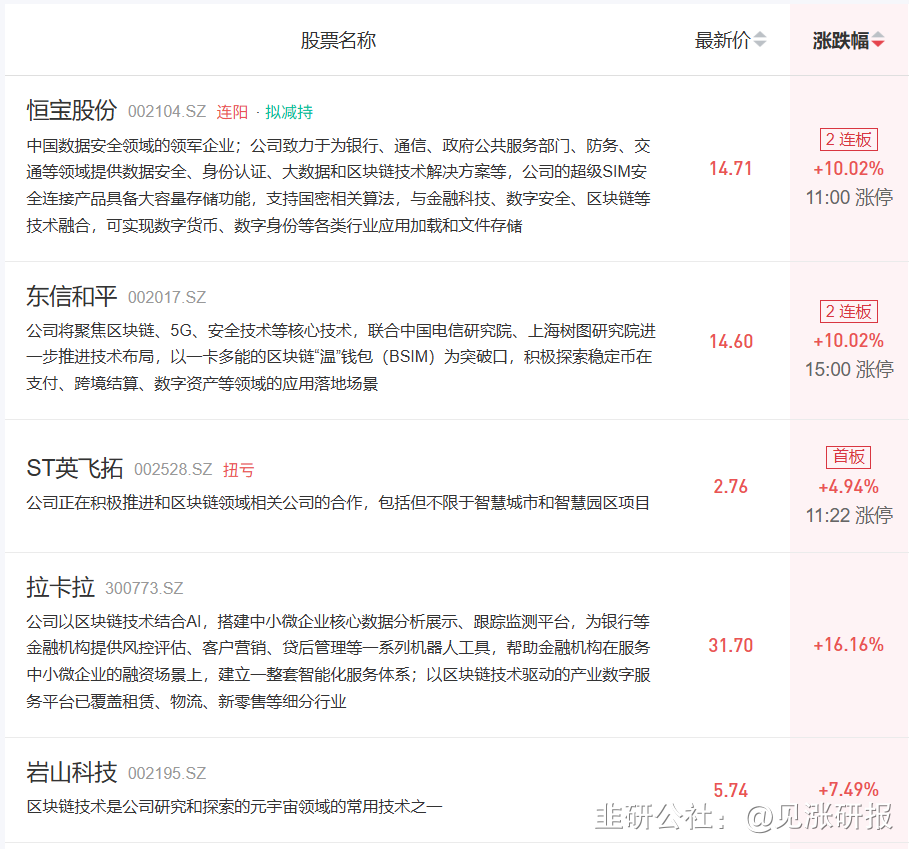Select stock code 002195.SZ
Image resolution: width=909 pixels, height=849 pixels.
(x=167, y=774)
